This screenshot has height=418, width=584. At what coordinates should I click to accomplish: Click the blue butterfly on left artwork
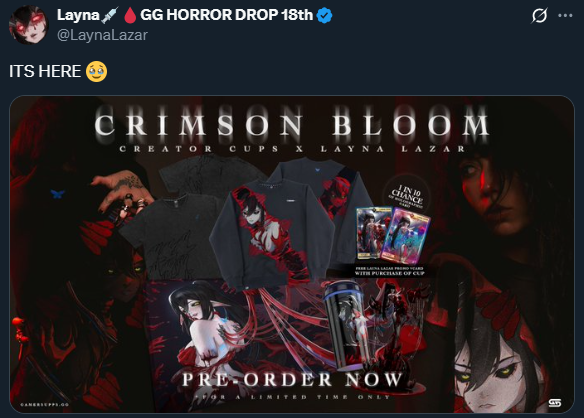coord(57,193)
